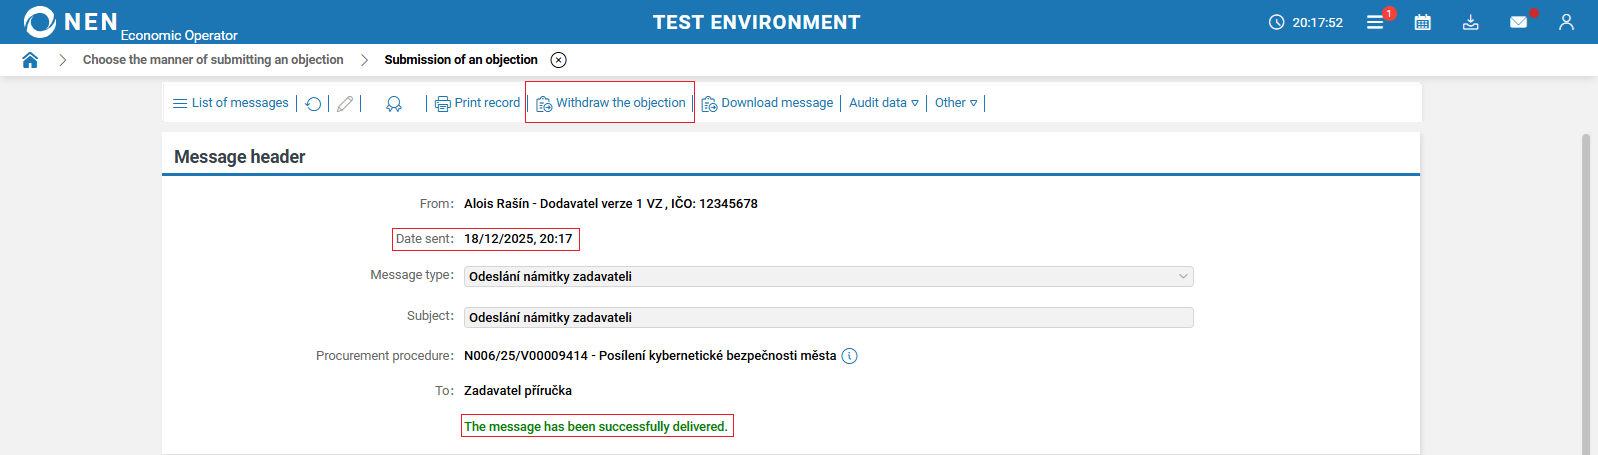Open the hamburger menu with notification badge
Viewport: 1598px width, 455px height.
[1376, 22]
